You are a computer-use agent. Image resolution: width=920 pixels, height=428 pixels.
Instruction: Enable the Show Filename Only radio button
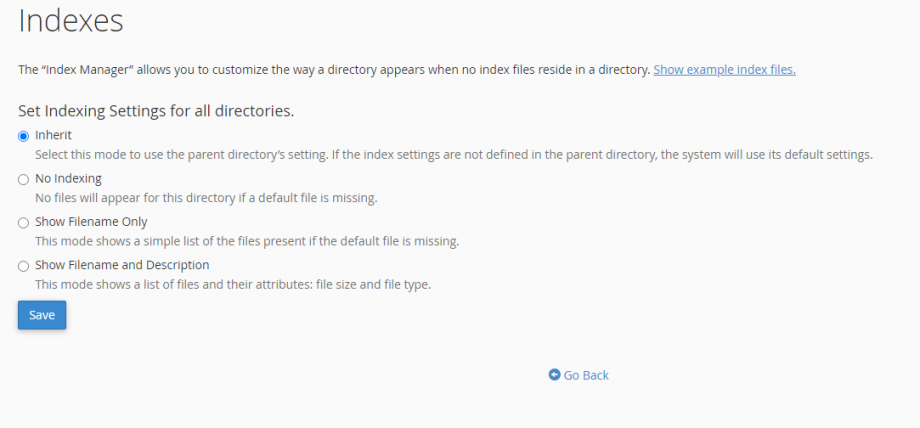23,223
